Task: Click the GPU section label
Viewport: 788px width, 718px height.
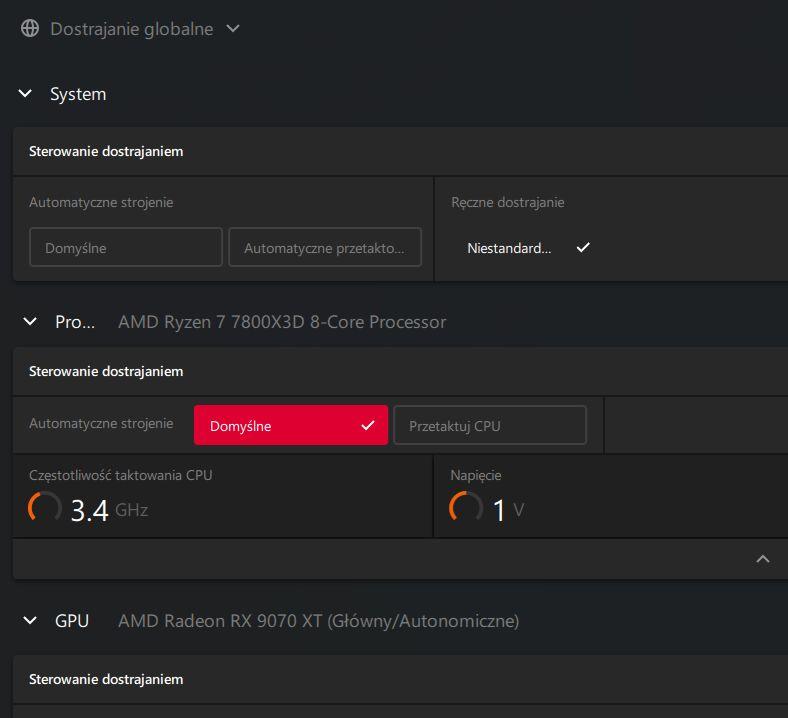Action: [72, 621]
